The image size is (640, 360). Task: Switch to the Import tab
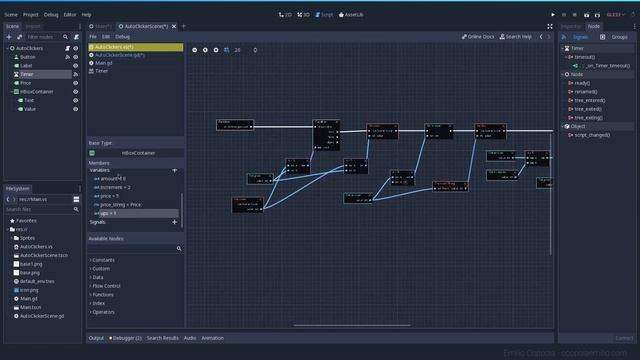point(33,27)
